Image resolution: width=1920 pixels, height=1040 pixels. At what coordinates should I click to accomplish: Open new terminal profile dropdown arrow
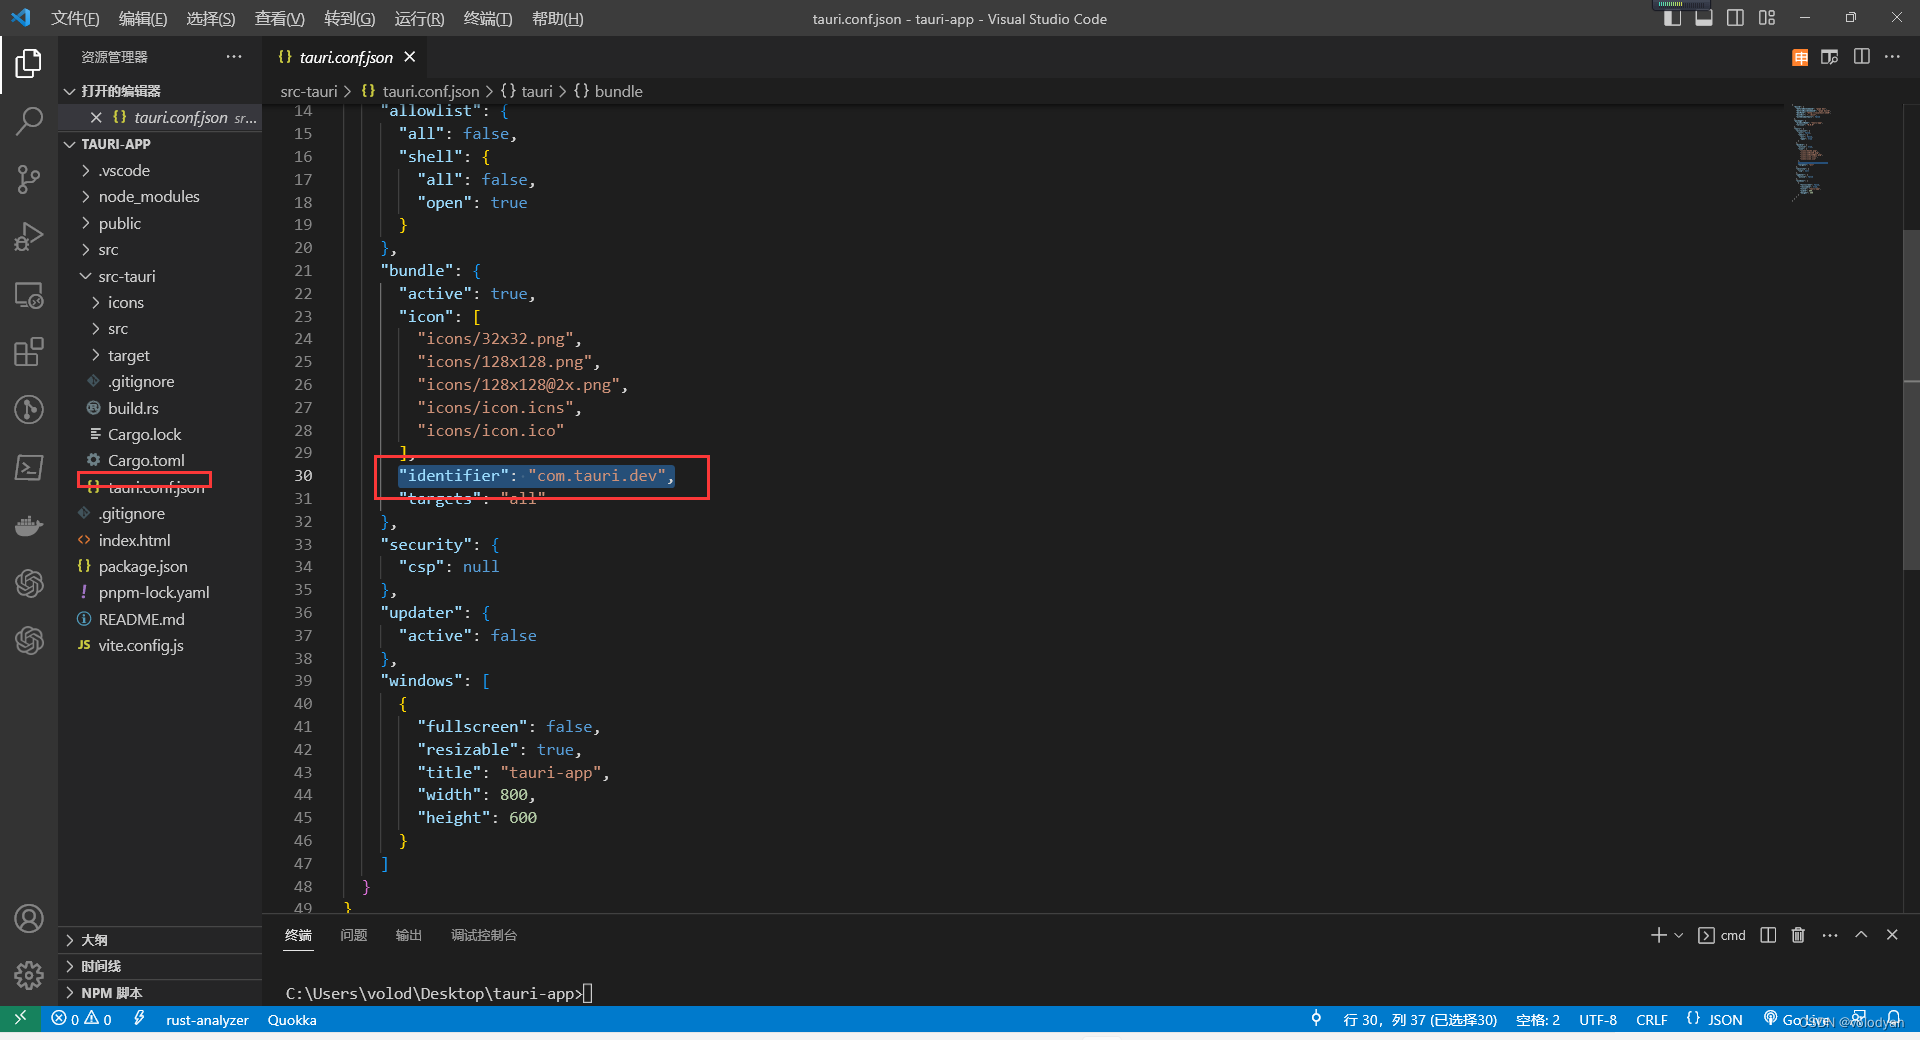coord(1679,936)
